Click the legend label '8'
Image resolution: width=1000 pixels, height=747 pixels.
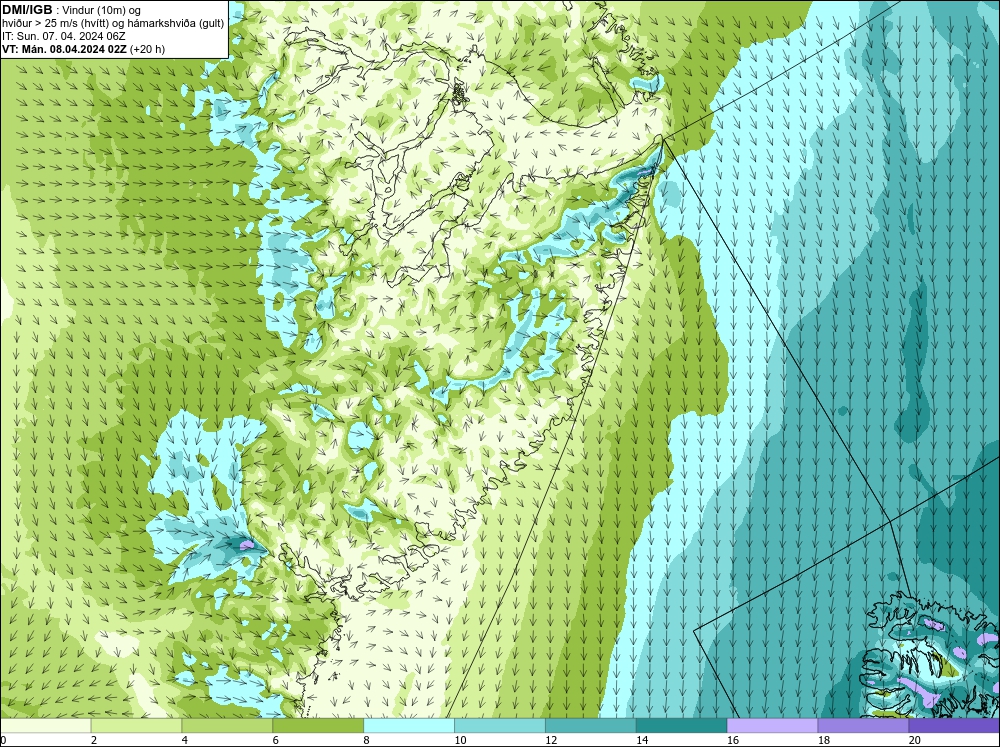[x=367, y=740]
